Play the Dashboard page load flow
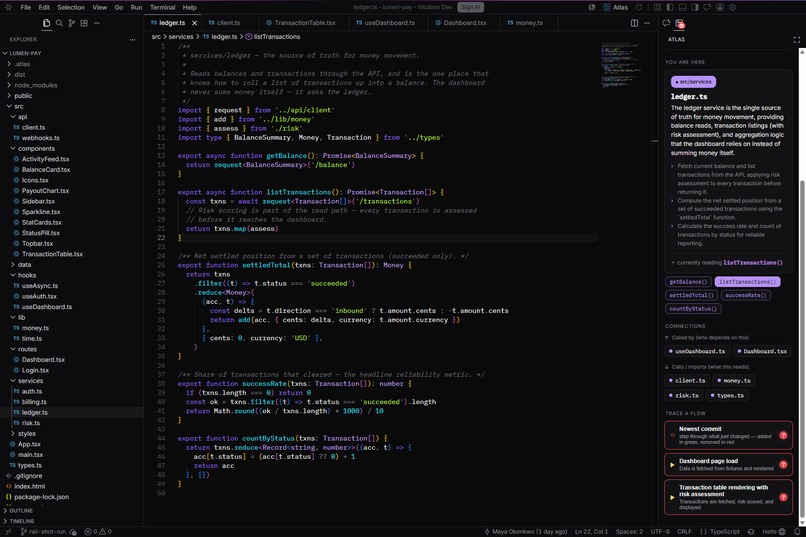 (x=728, y=465)
